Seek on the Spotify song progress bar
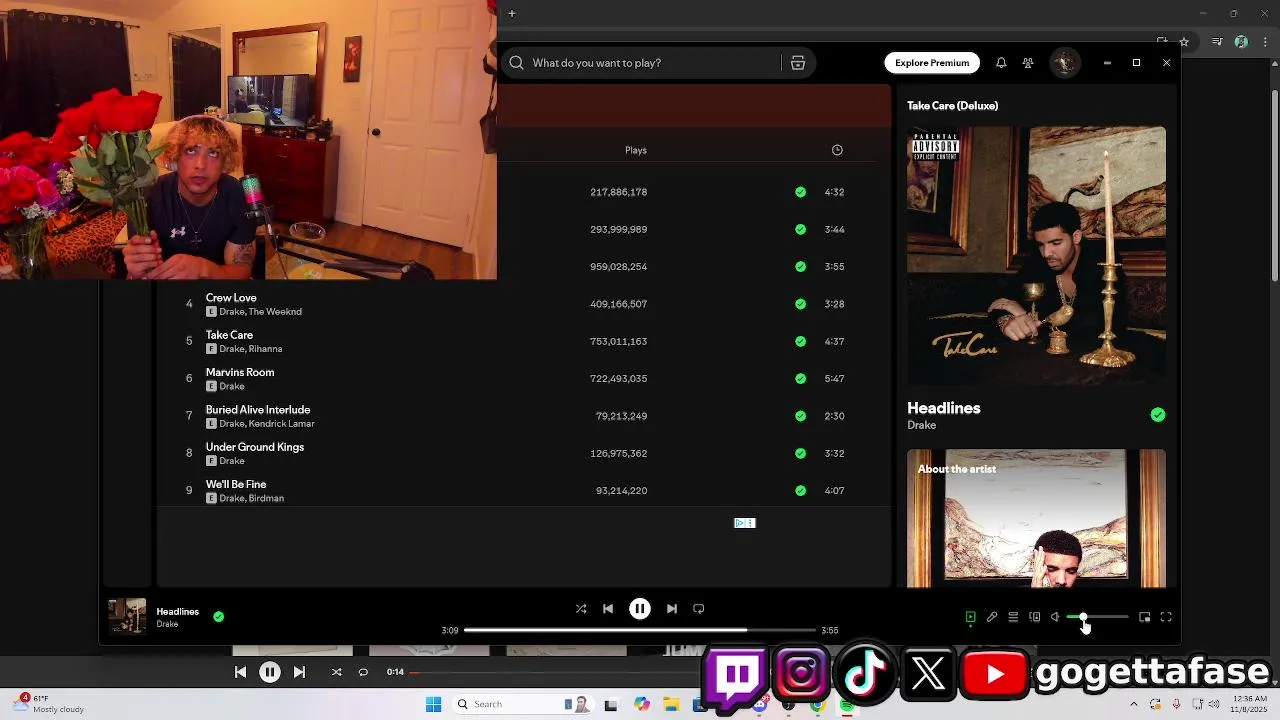This screenshot has width=1280, height=720. pyautogui.click(x=640, y=630)
